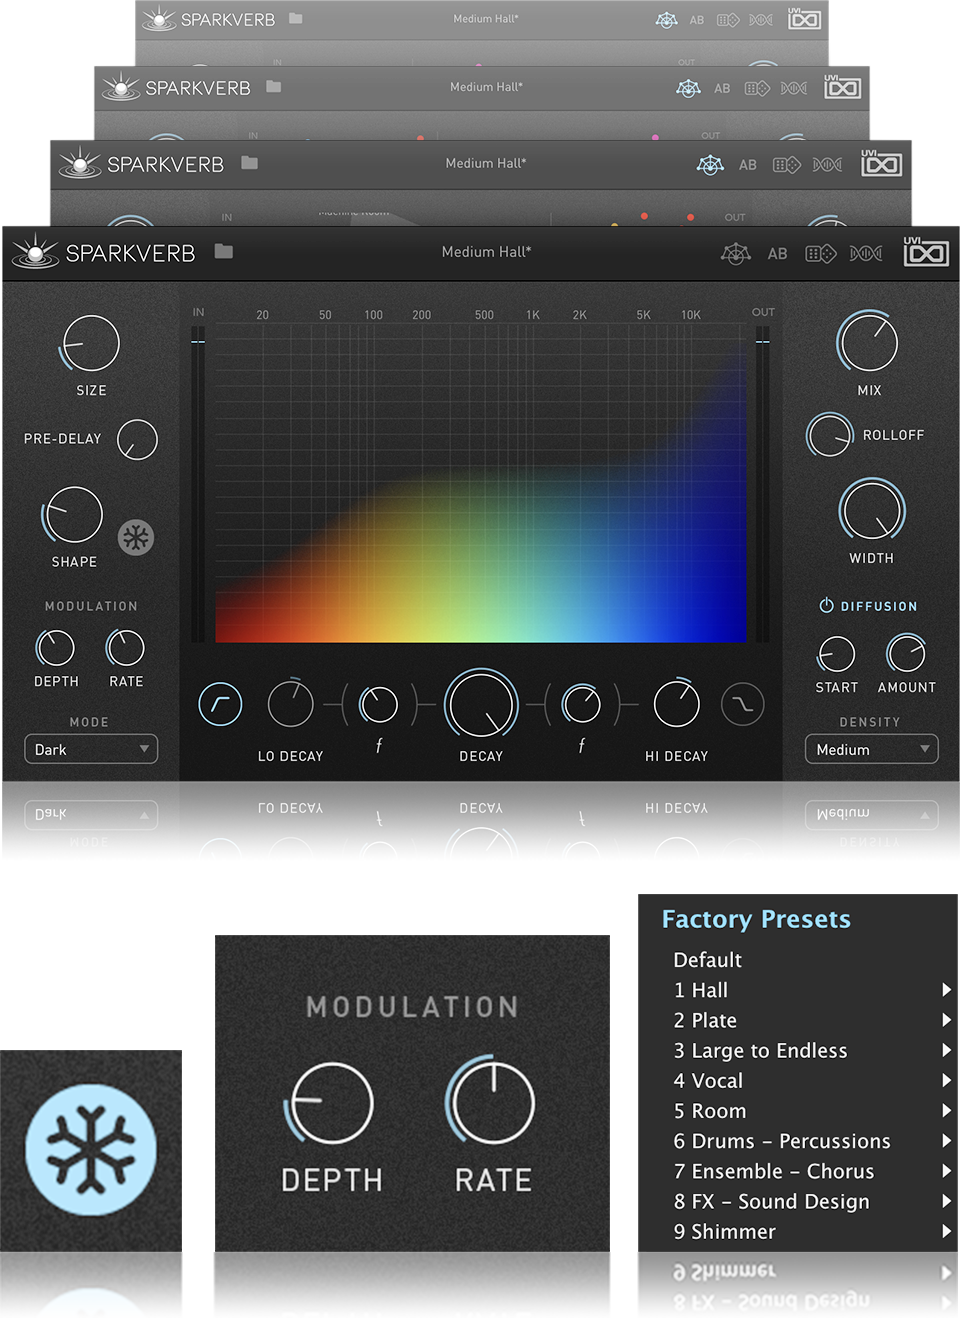
Task: Click the dice randomize icon in the front window
Action: click(x=820, y=254)
